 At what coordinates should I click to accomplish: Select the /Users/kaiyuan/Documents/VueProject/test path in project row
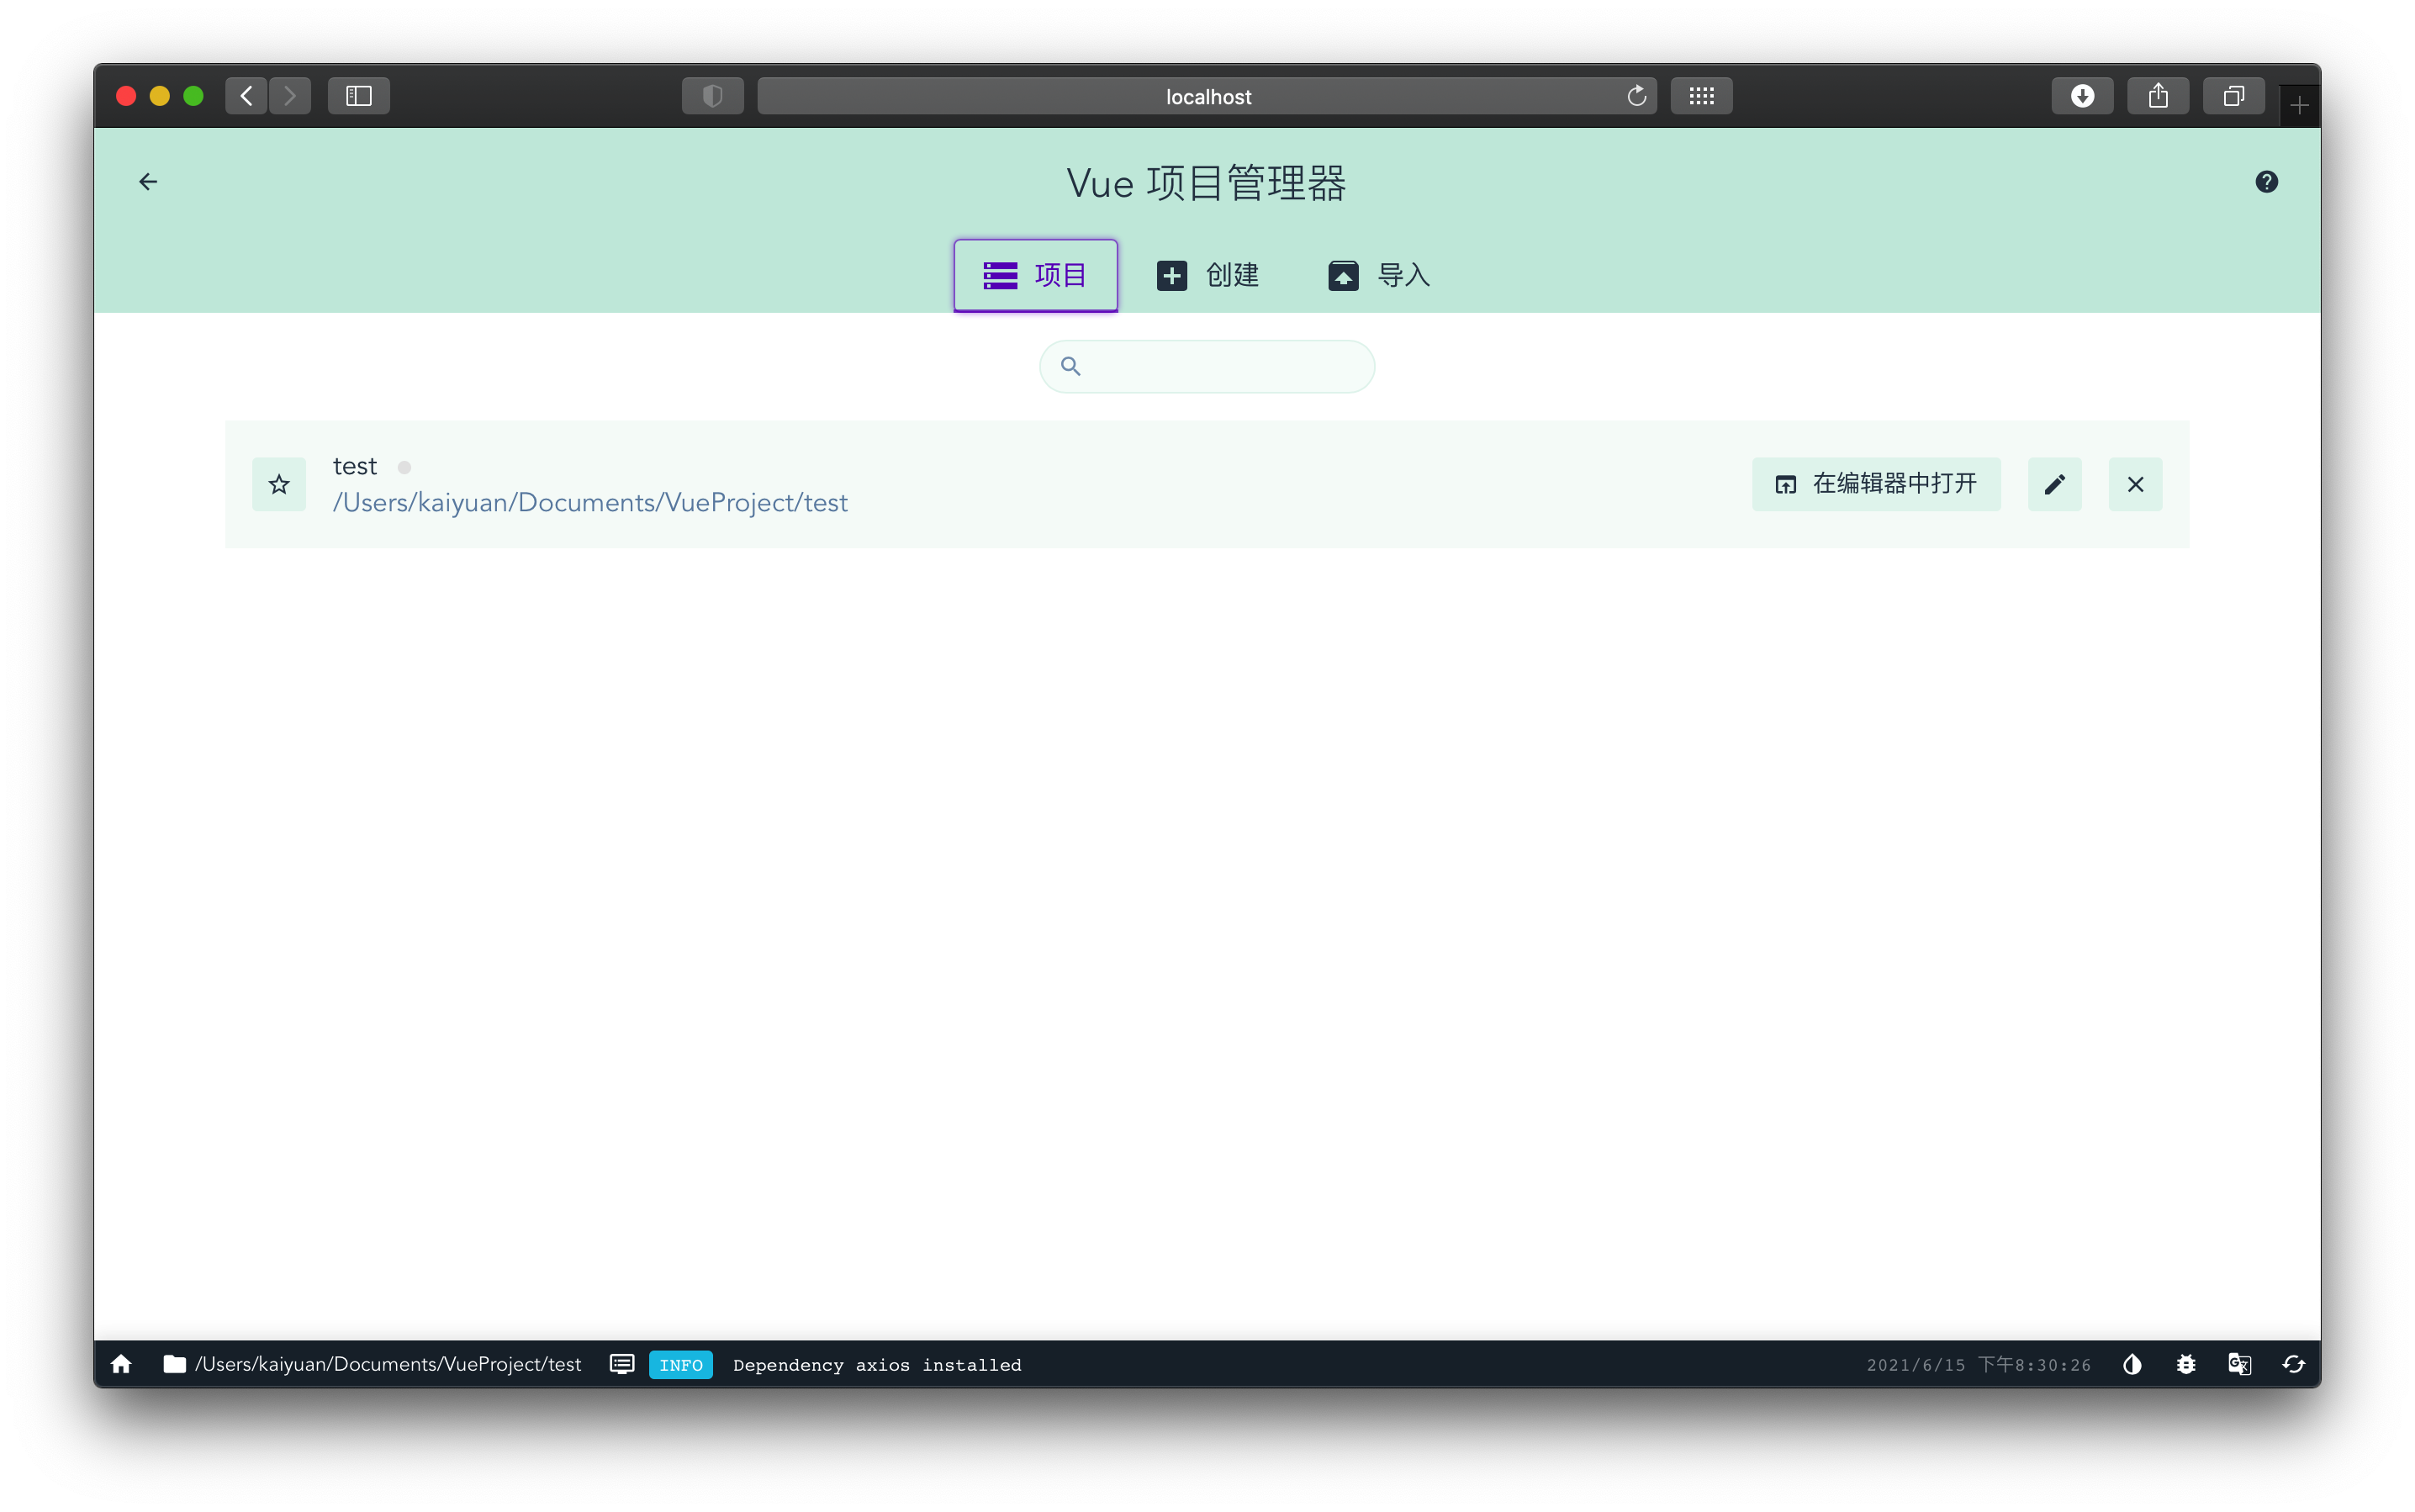click(x=590, y=503)
